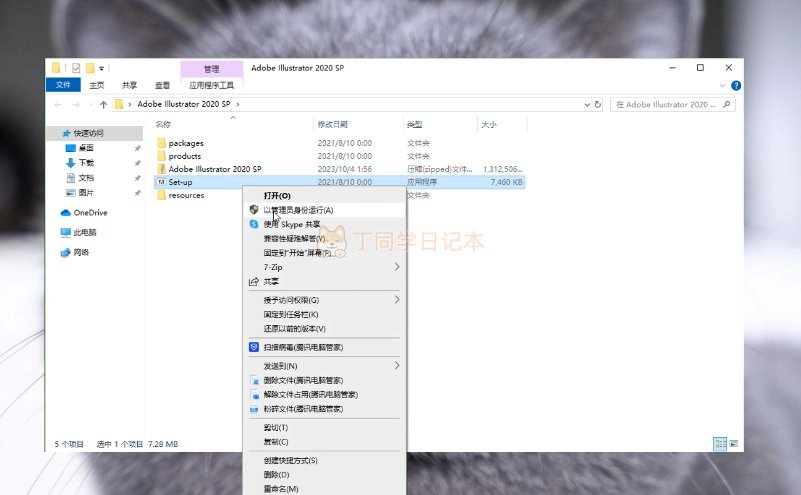Viewport: 801px width, 495px height.
Task: Open 桌面 in navigation pane
Action: coord(86,148)
